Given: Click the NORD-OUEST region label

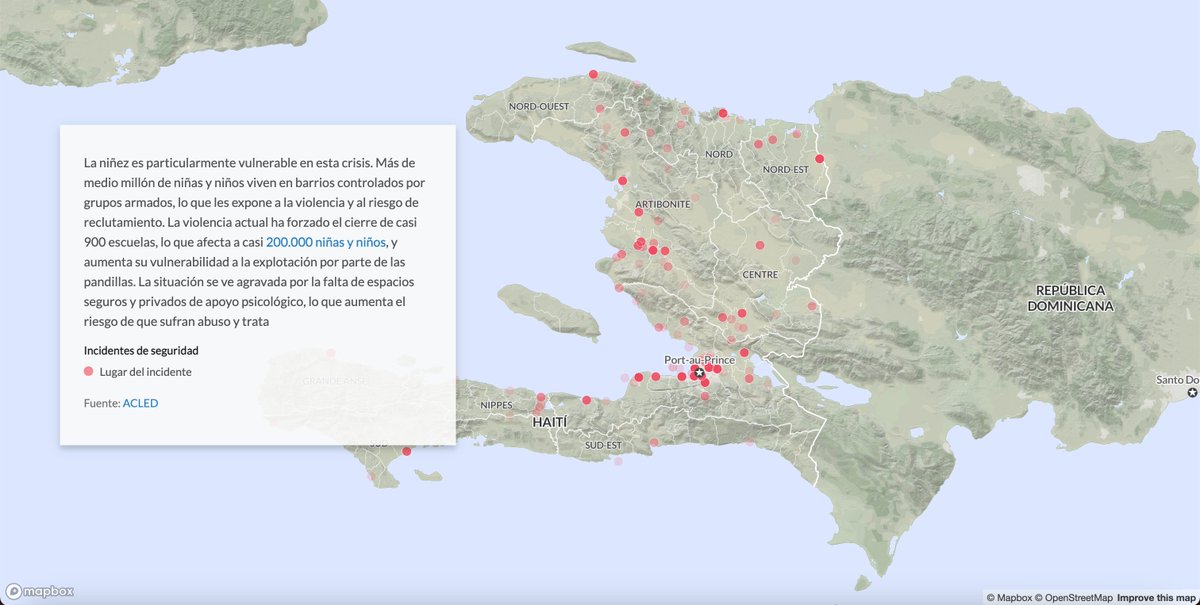Looking at the screenshot, I should (x=540, y=106).
